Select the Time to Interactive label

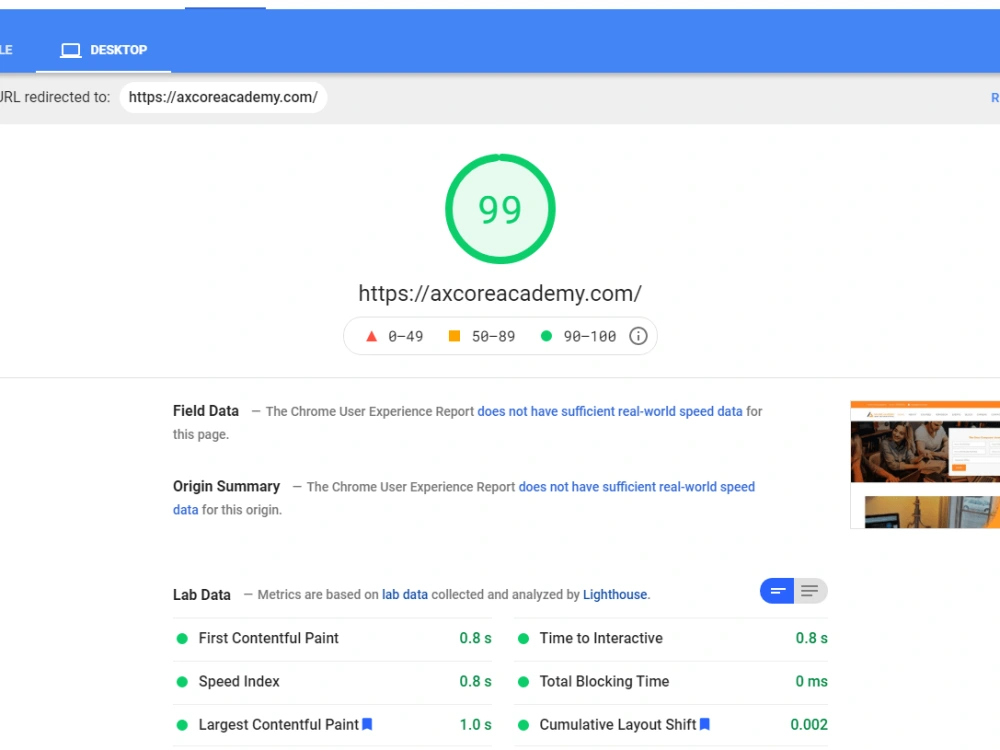(601, 638)
